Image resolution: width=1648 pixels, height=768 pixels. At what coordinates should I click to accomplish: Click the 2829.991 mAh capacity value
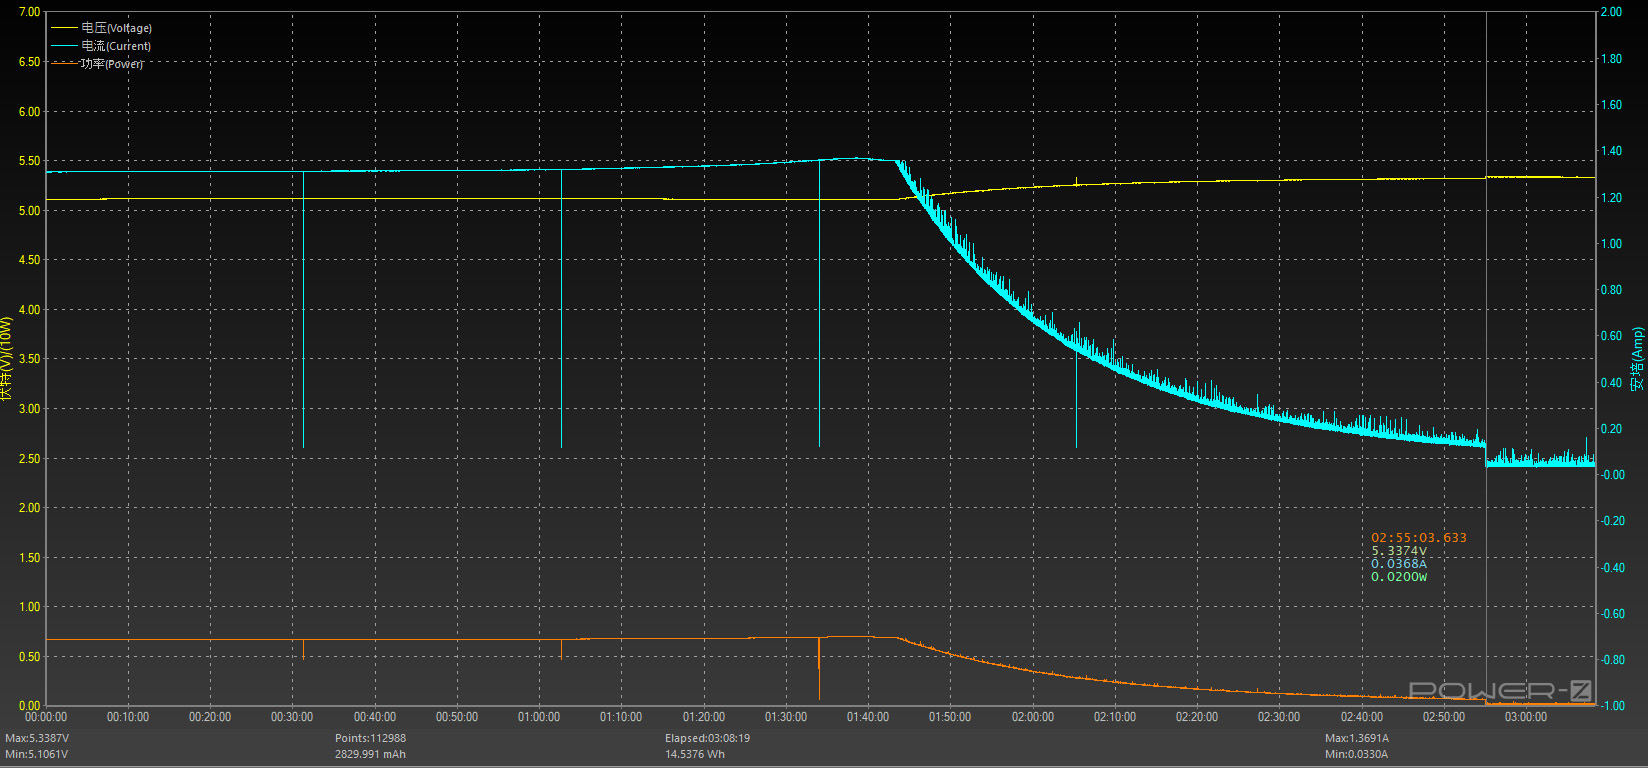point(371,754)
